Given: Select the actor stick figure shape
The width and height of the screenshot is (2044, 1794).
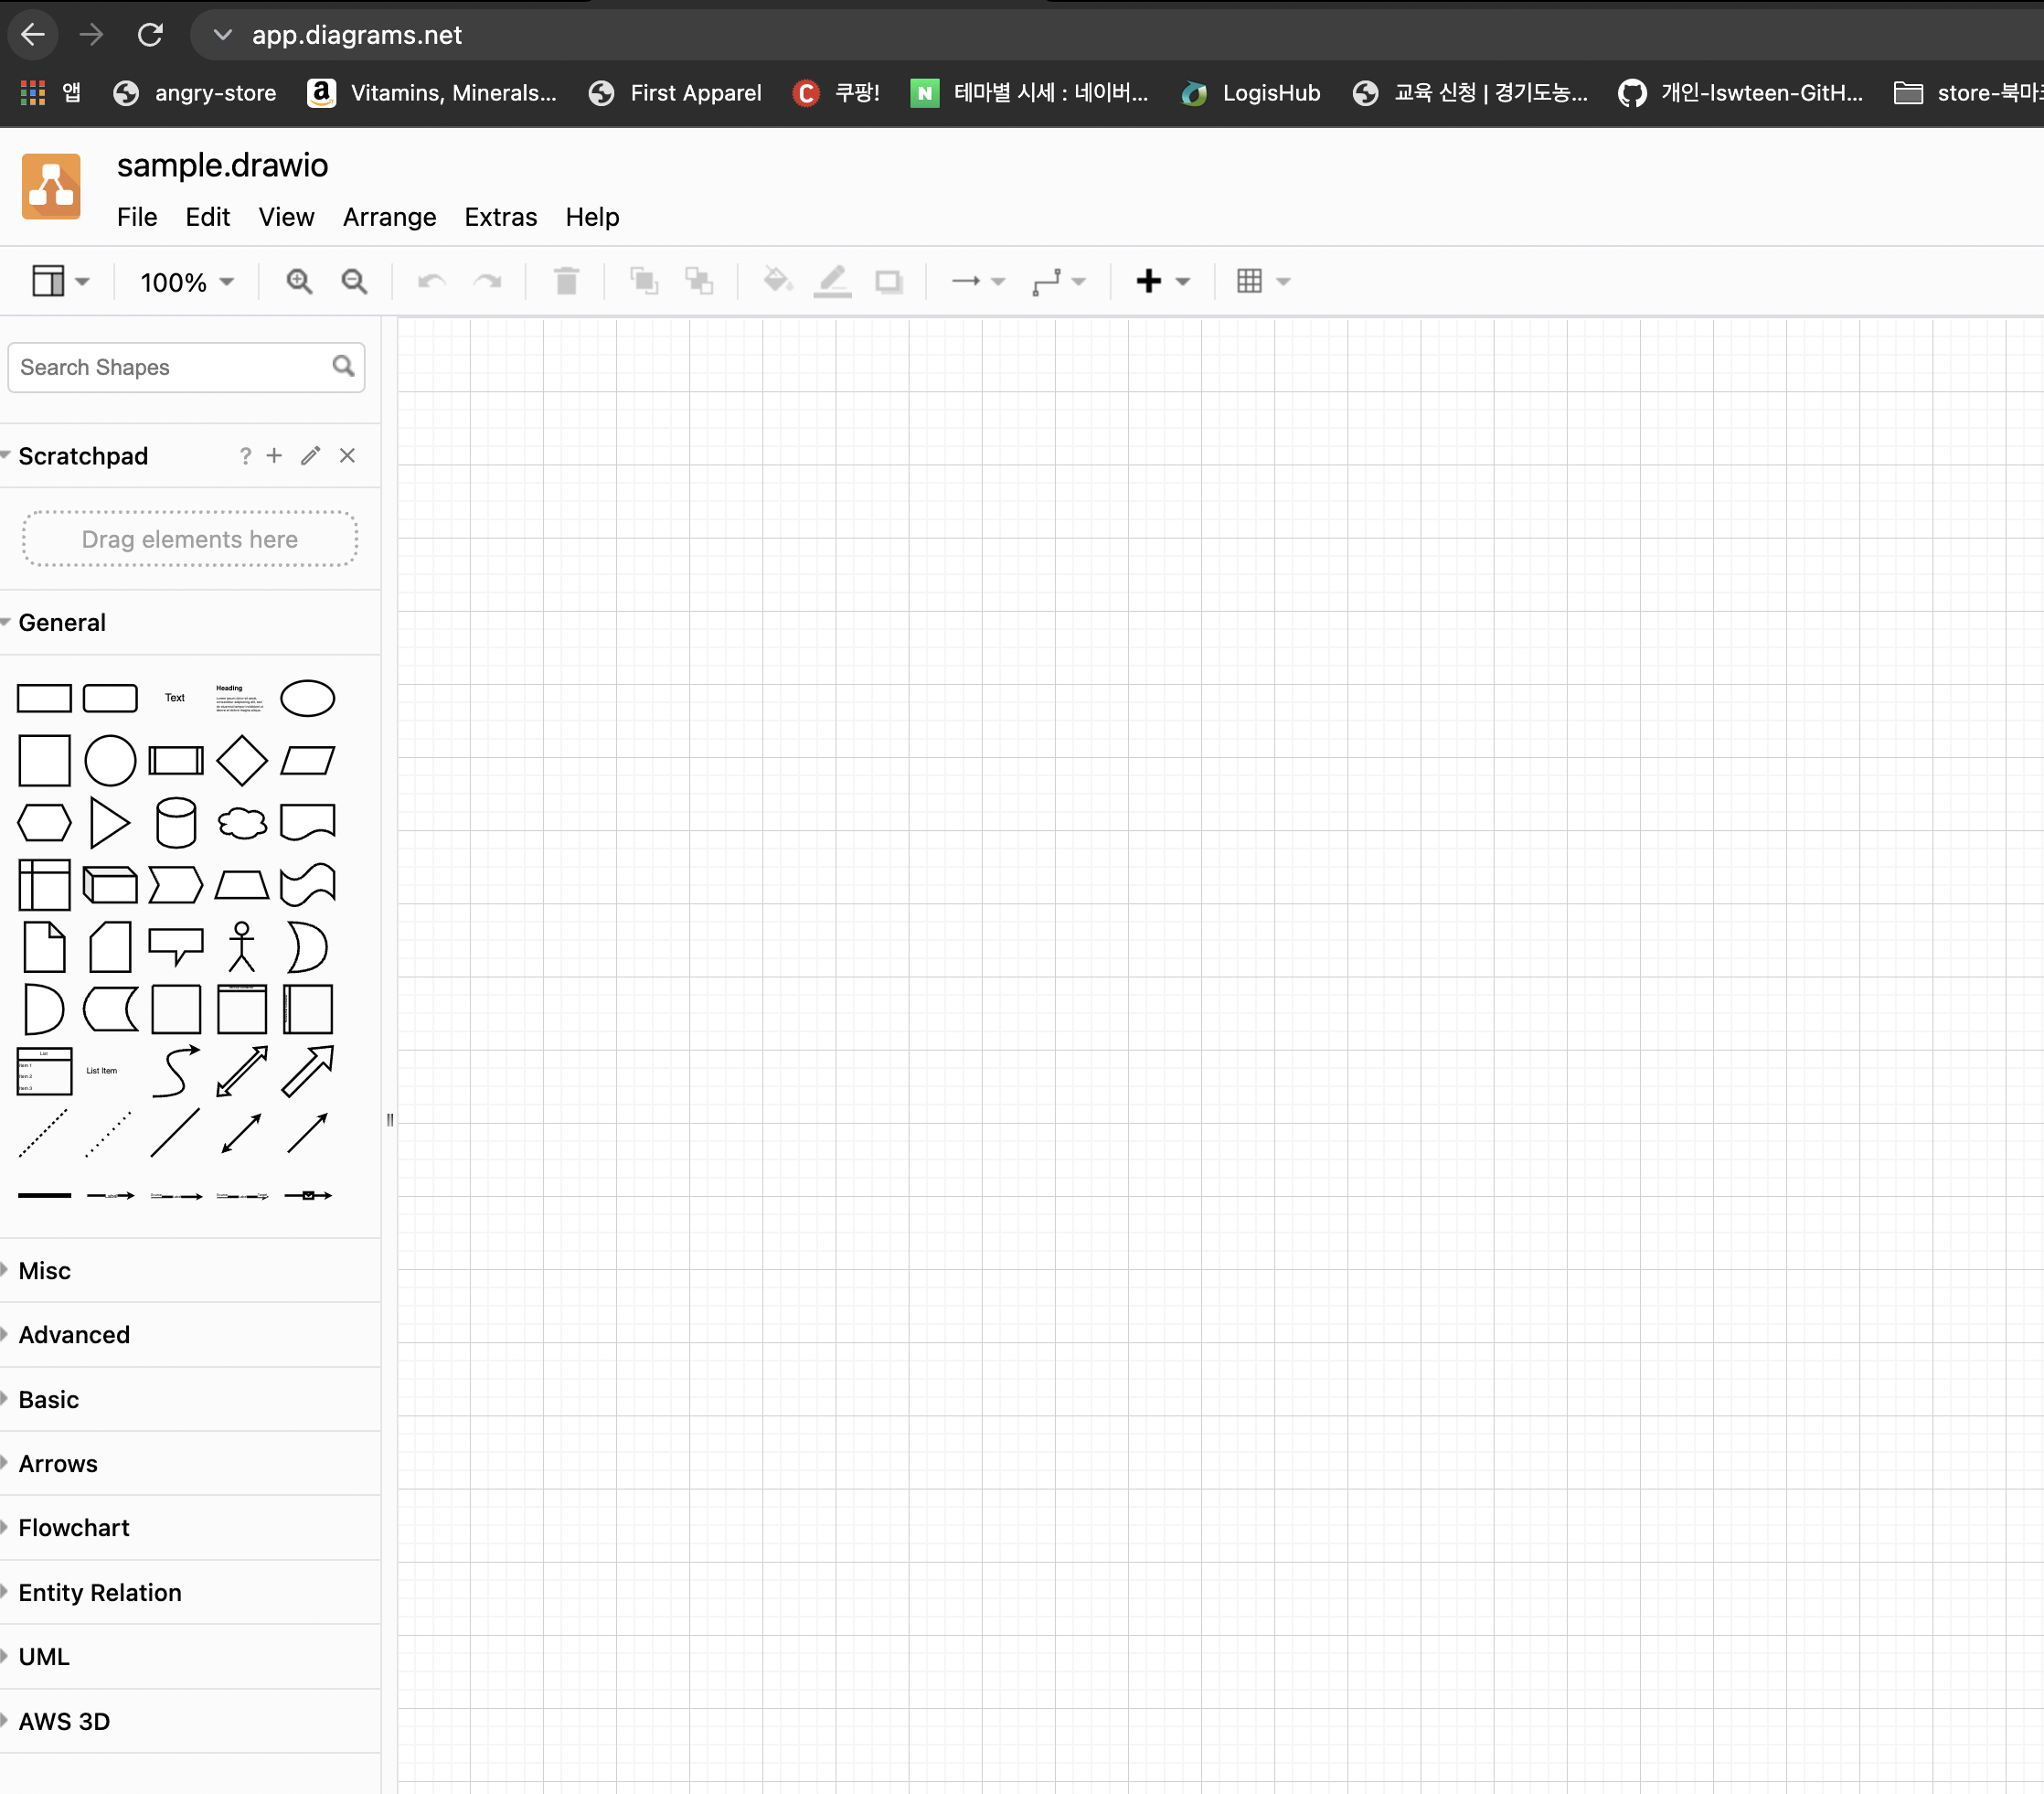Looking at the screenshot, I should coord(242,947).
